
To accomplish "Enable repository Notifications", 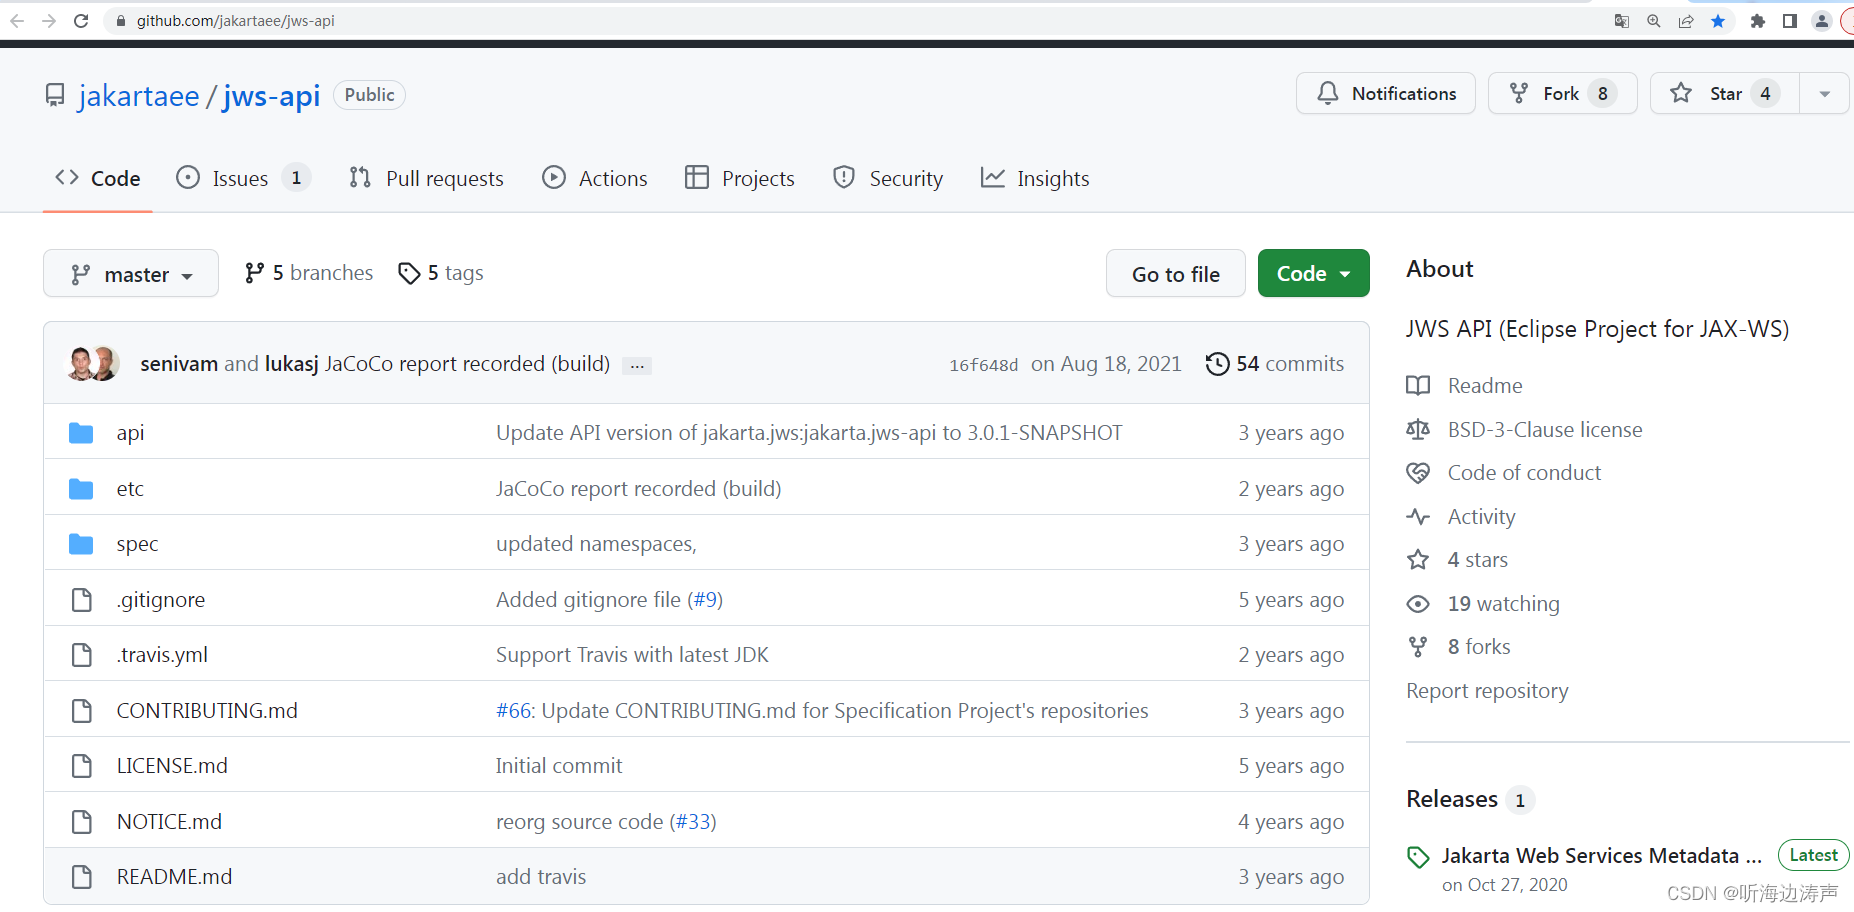I will point(1385,93).
